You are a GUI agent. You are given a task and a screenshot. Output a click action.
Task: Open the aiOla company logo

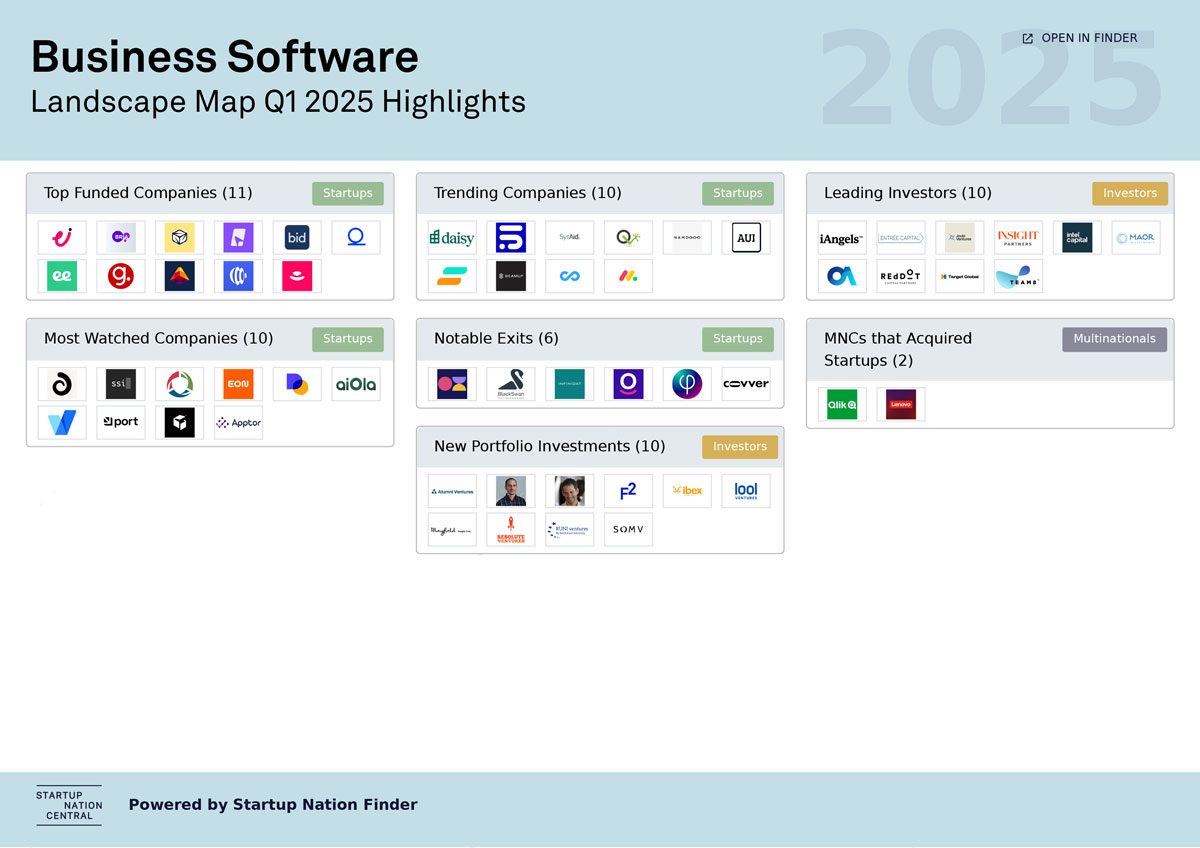coord(356,383)
